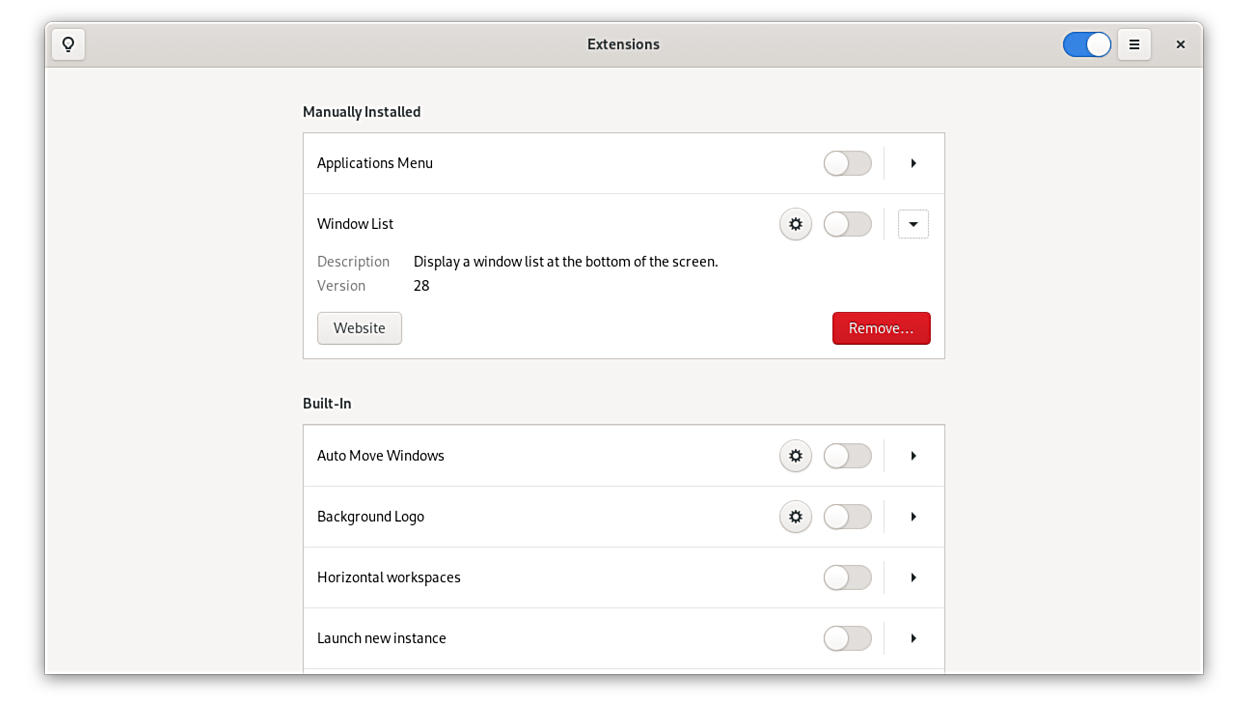The width and height of the screenshot is (1248, 702).
Task: Switch on Launch new instance extension
Action: tap(847, 638)
